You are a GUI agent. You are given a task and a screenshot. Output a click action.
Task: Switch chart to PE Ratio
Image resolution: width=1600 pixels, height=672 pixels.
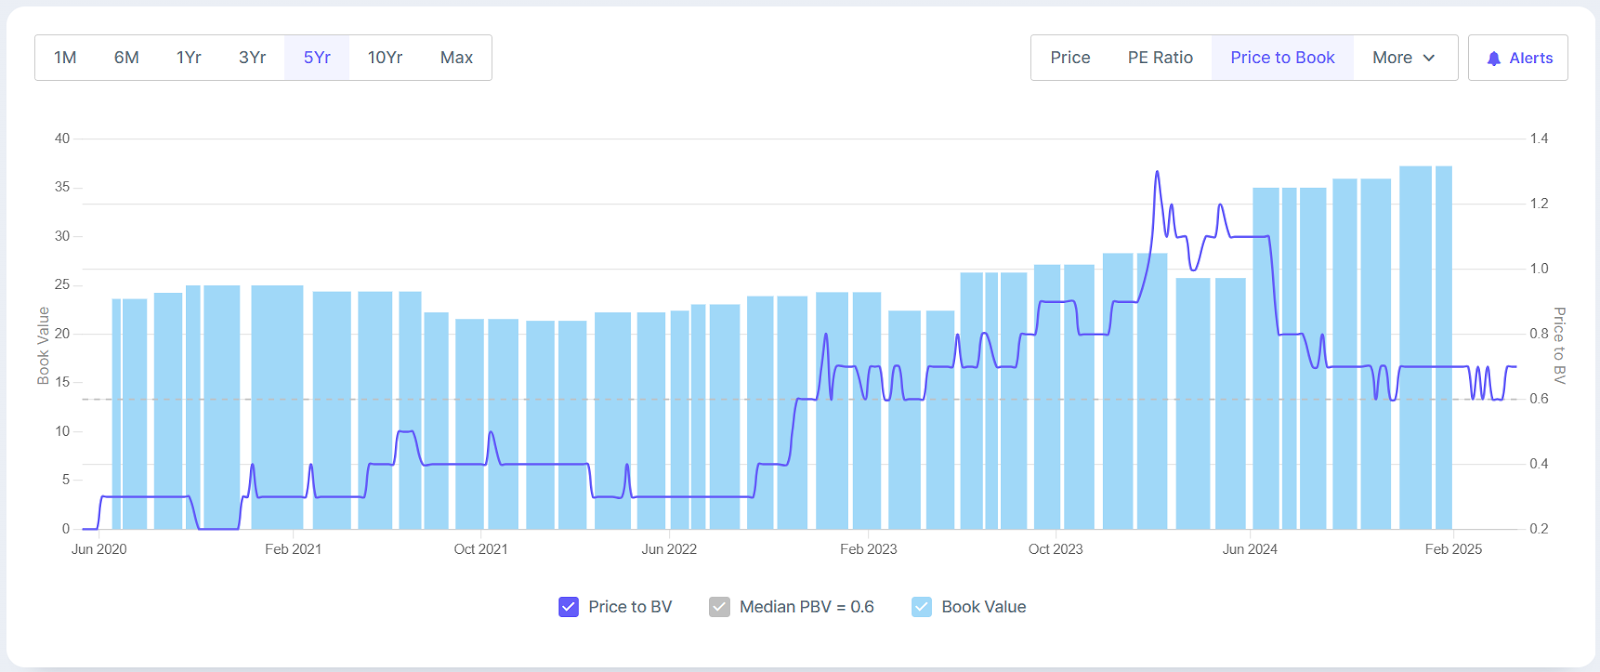click(1160, 57)
